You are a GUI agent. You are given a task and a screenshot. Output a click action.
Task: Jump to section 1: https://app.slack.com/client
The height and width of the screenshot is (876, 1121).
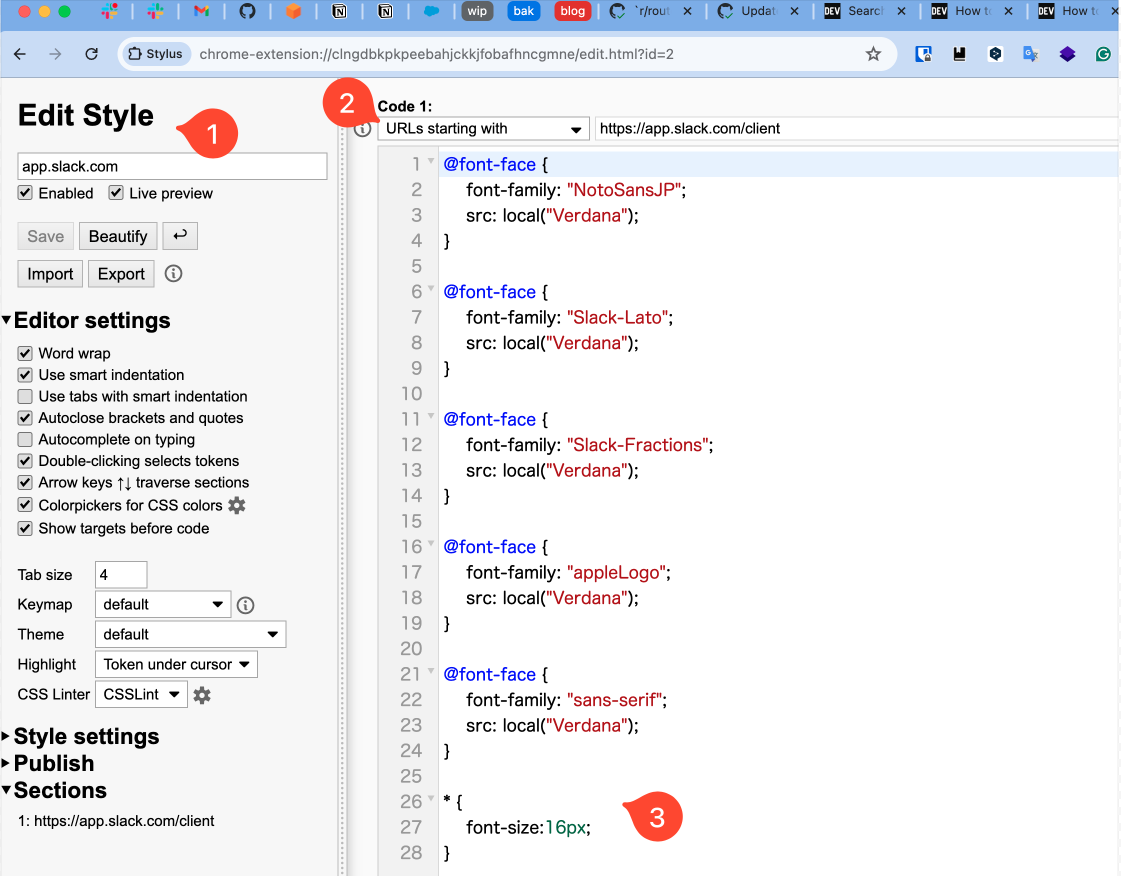tap(117, 821)
